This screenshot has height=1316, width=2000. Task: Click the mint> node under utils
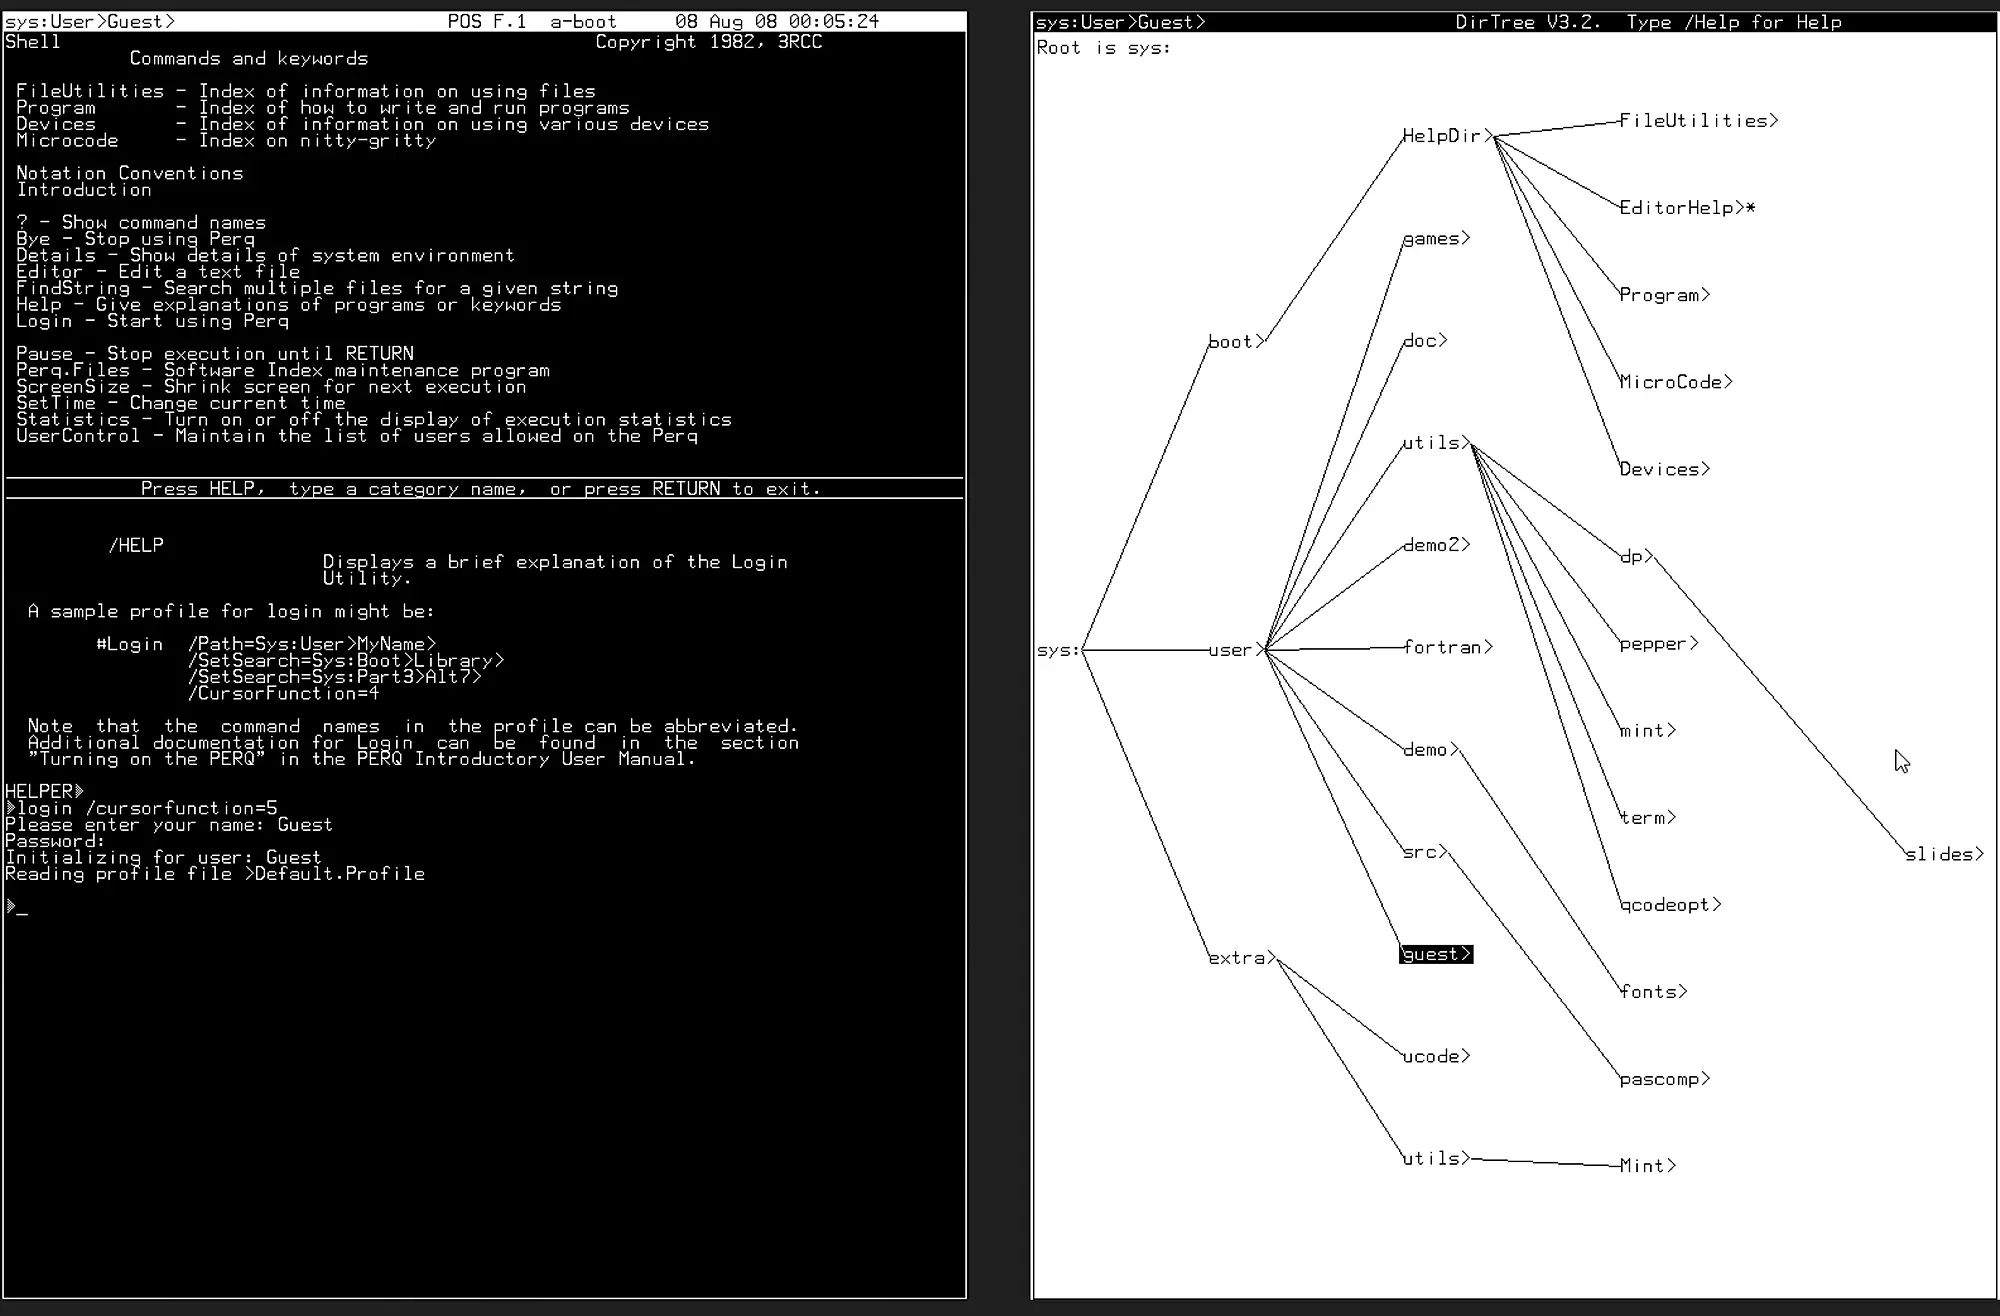[1648, 730]
